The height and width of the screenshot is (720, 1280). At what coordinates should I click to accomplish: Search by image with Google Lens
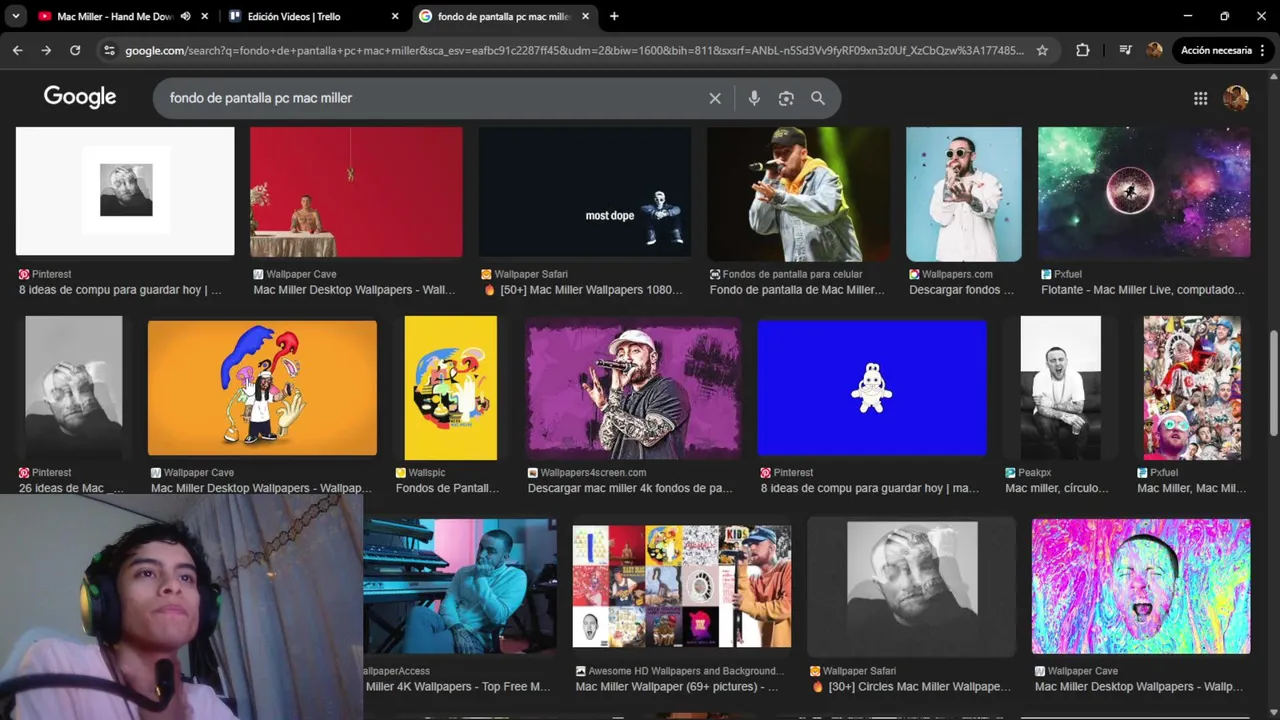786,98
